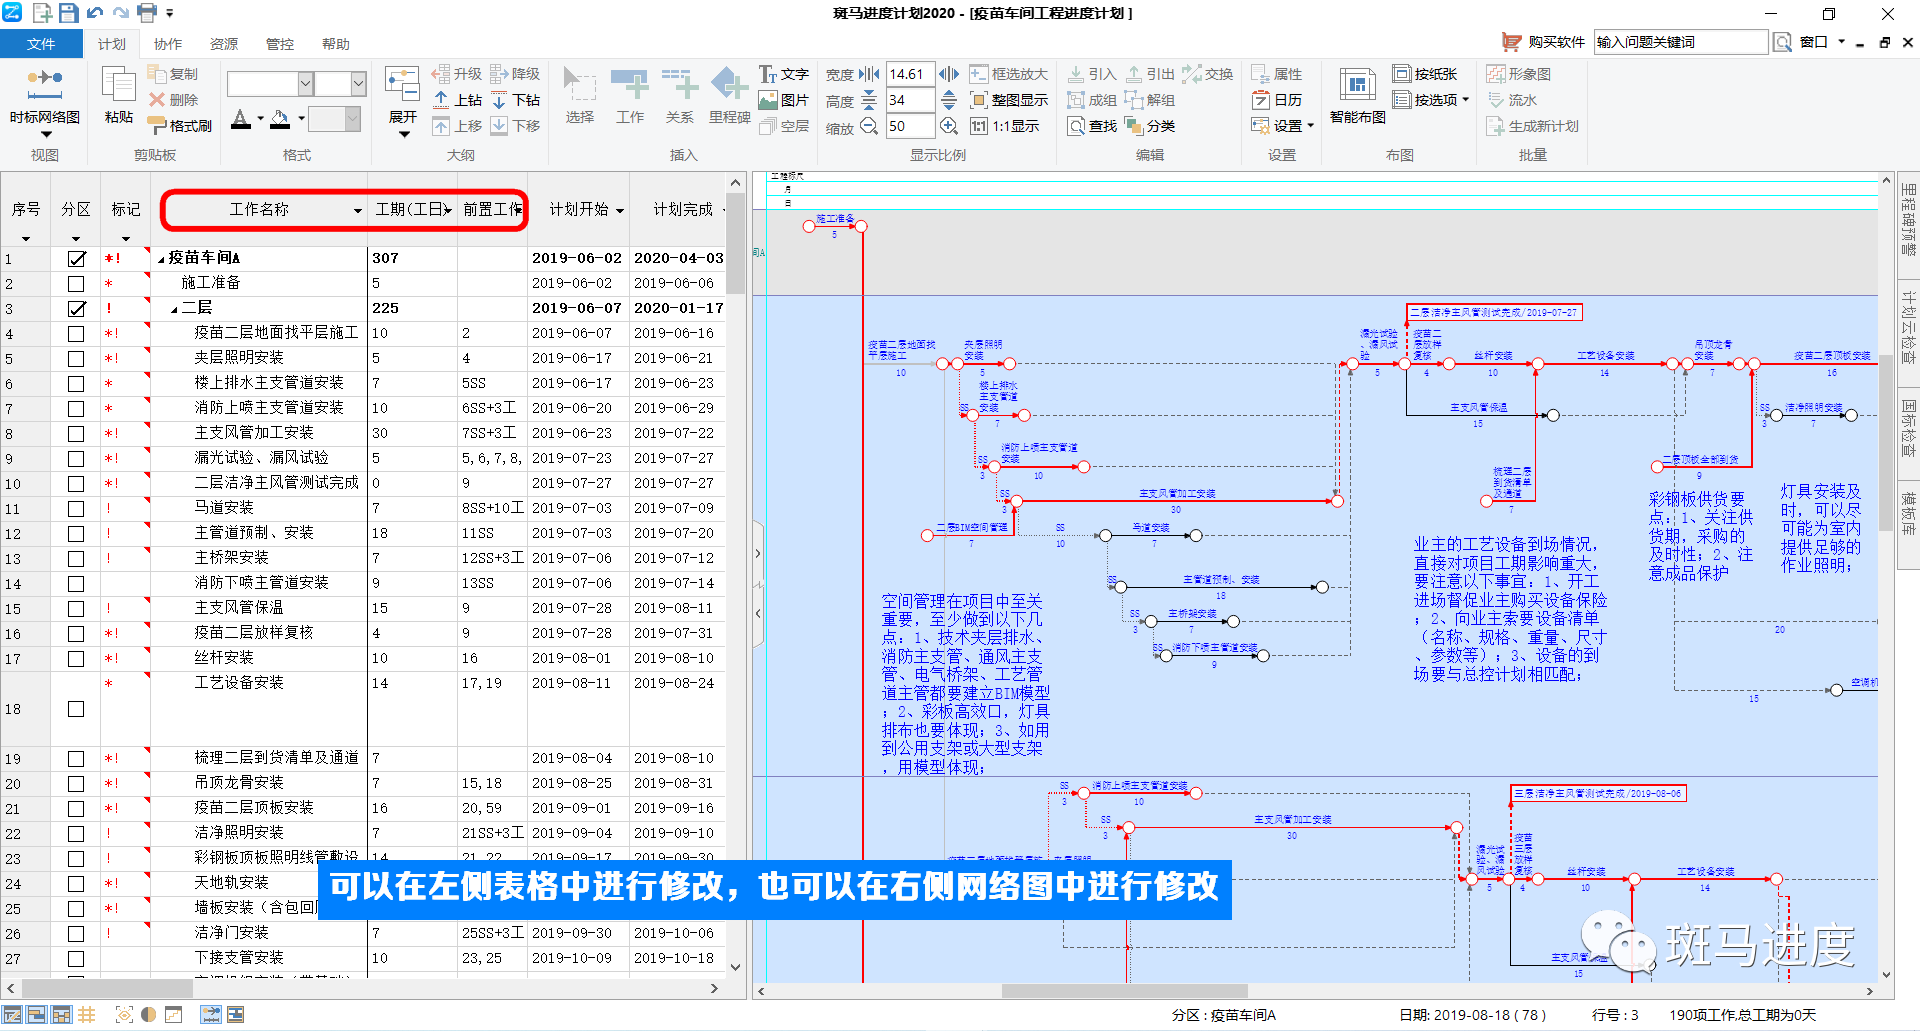Insert 文字 text annotation

(784, 74)
